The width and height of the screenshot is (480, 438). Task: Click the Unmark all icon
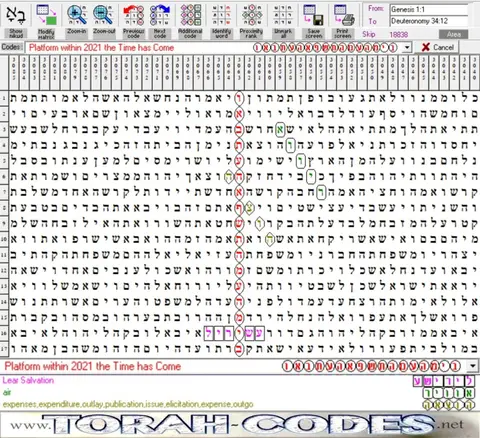coord(283,15)
